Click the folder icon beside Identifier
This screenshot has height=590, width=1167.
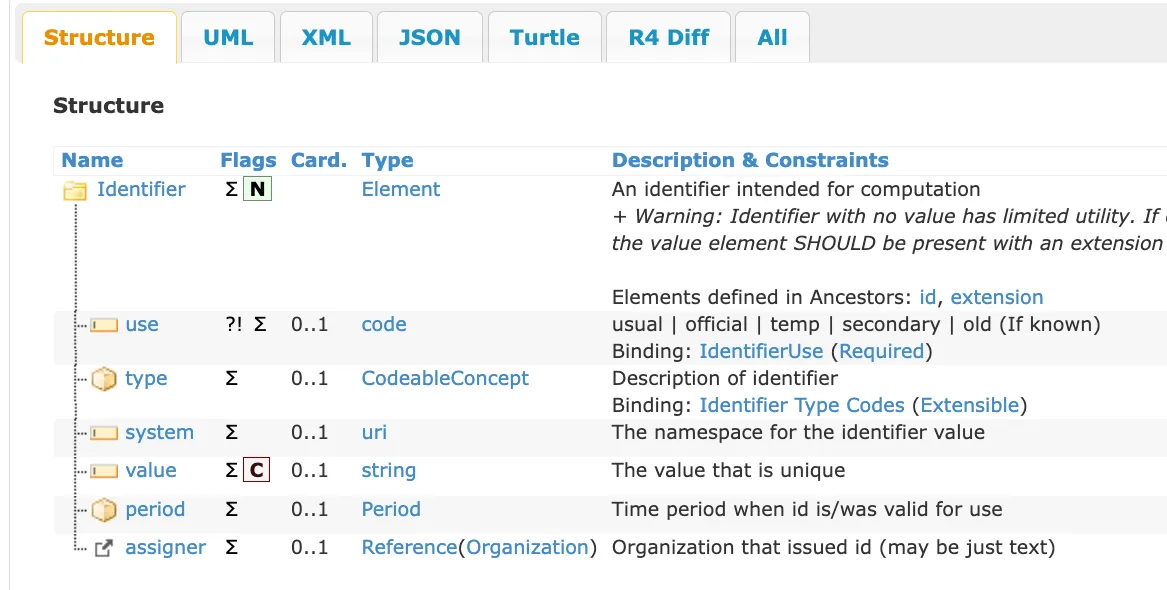tap(75, 189)
